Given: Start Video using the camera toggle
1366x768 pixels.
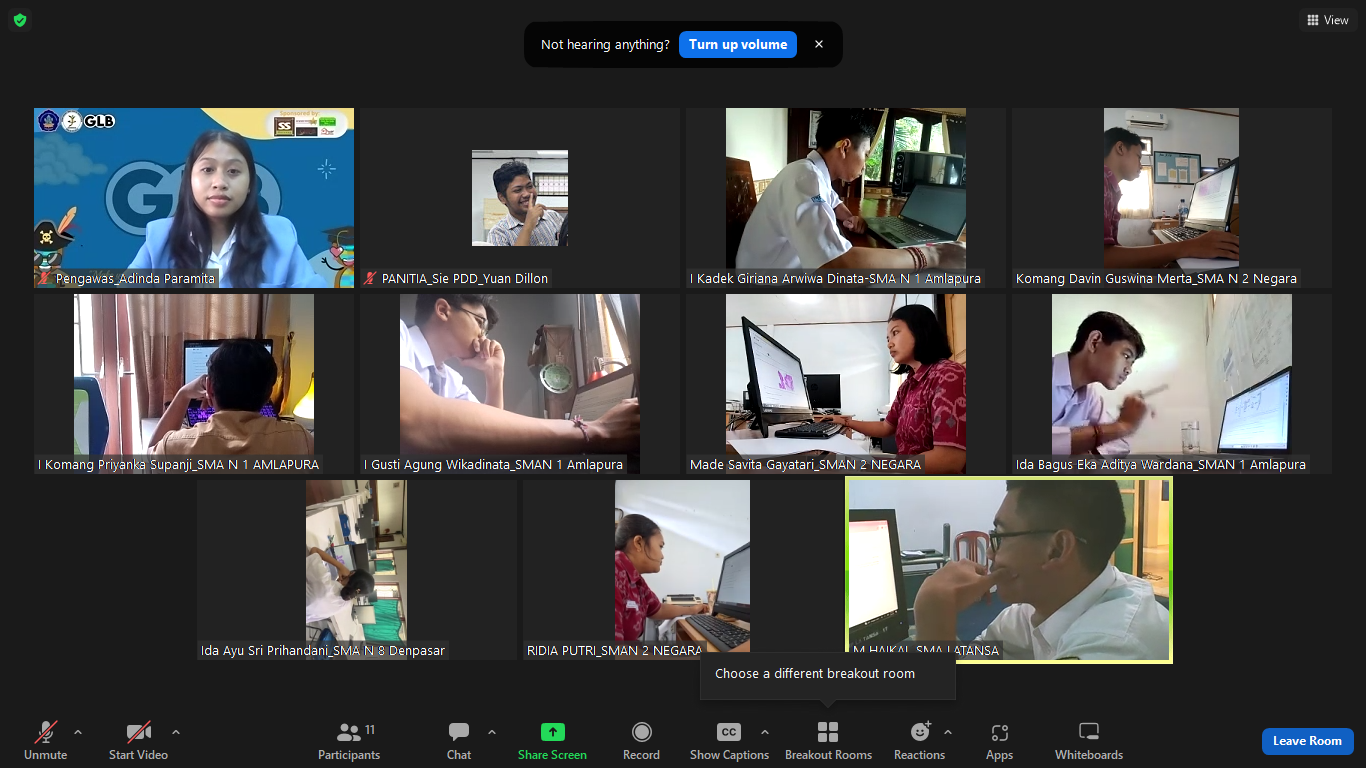Looking at the screenshot, I should [138, 733].
